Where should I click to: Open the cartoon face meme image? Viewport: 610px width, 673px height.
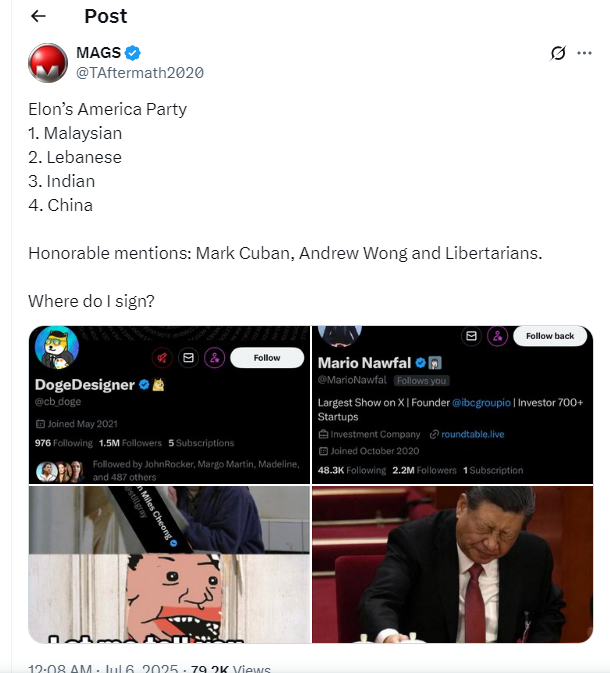click(169, 564)
